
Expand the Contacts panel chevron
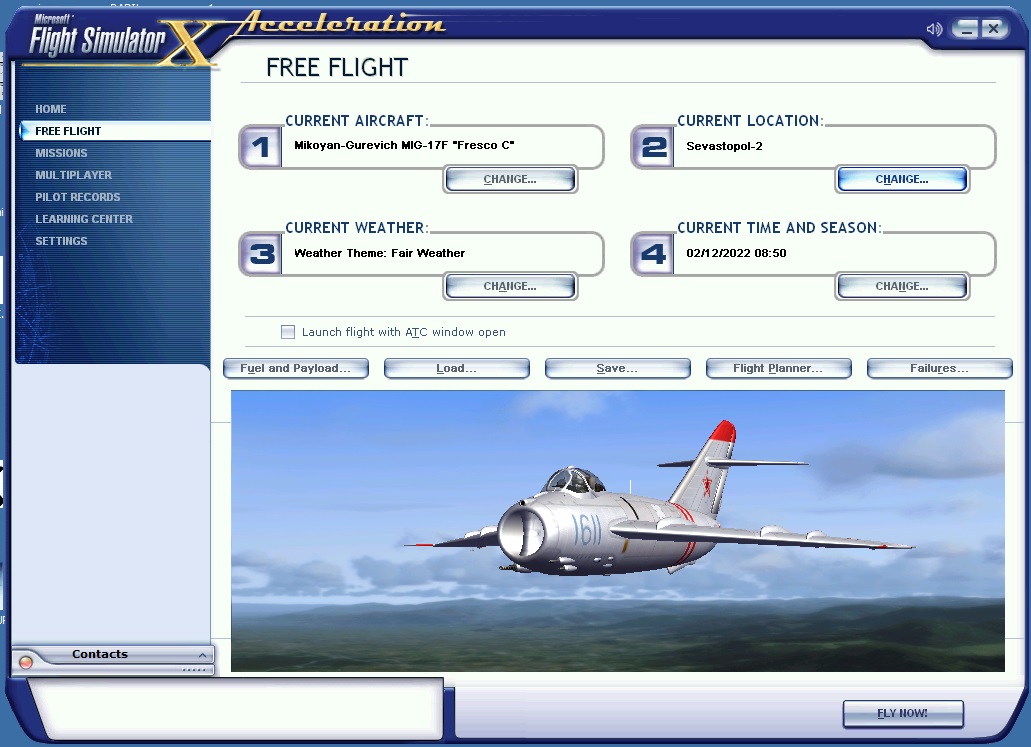pos(203,655)
